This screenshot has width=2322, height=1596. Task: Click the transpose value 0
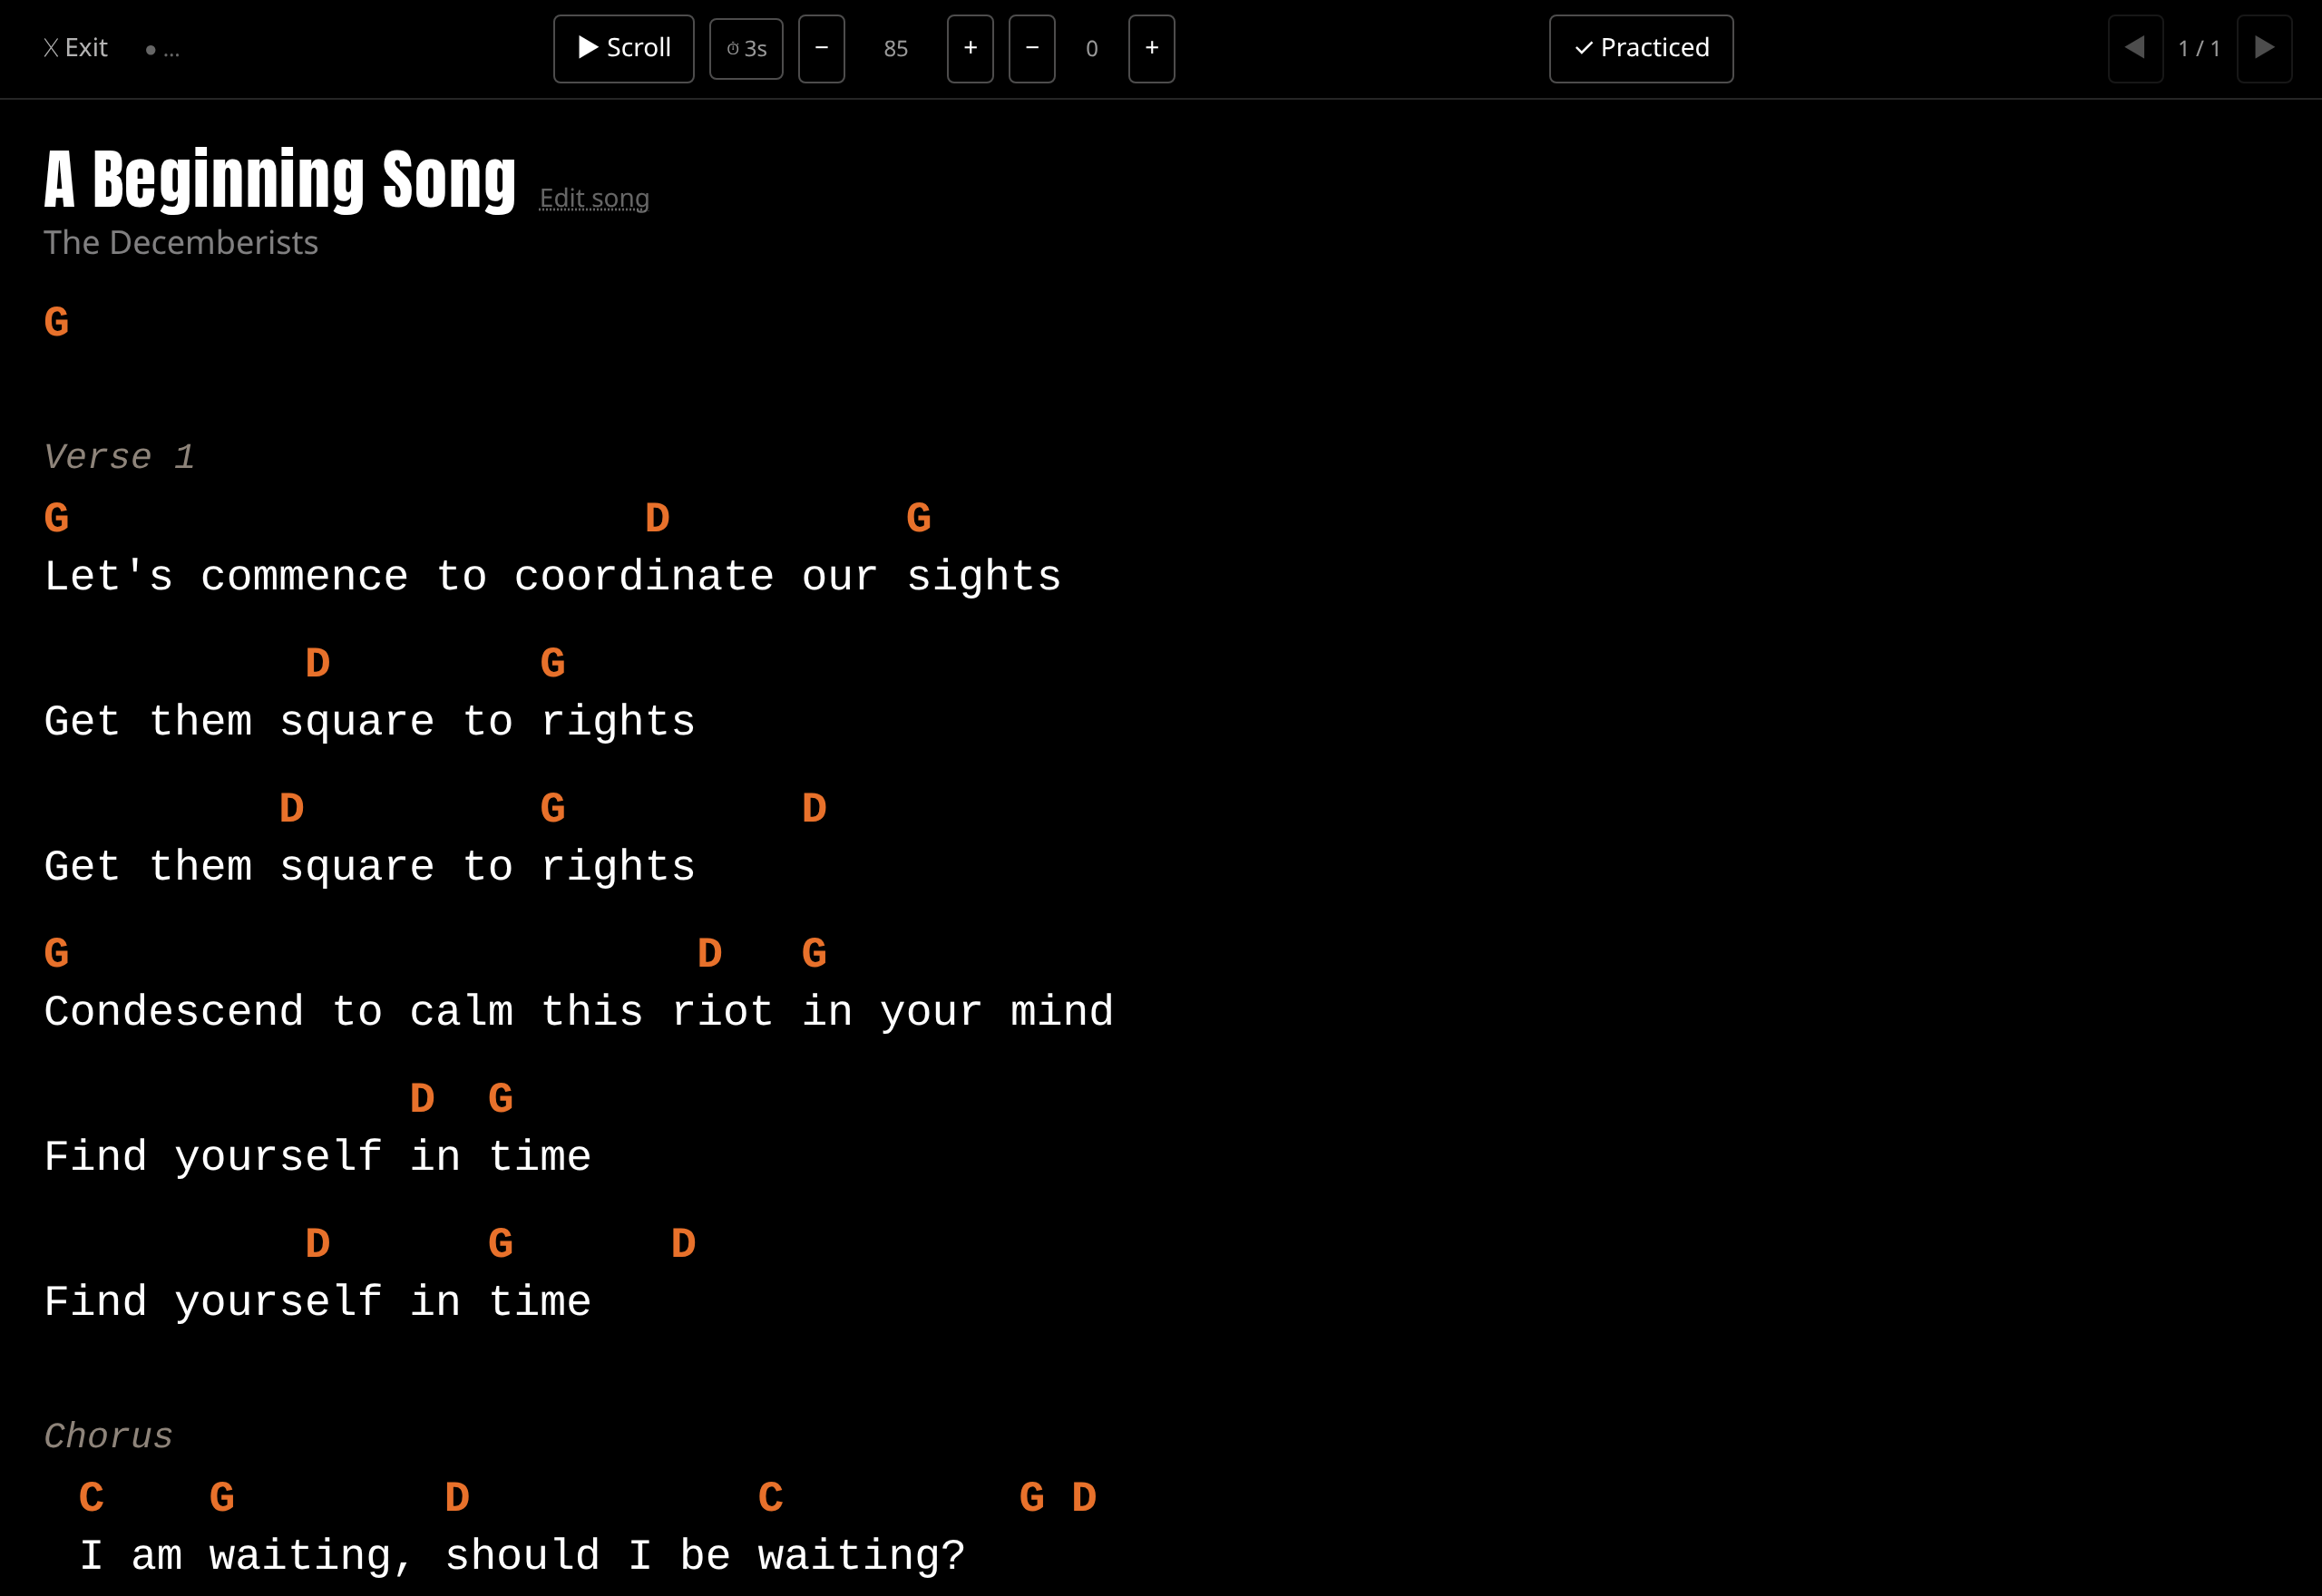point(1092,48)
